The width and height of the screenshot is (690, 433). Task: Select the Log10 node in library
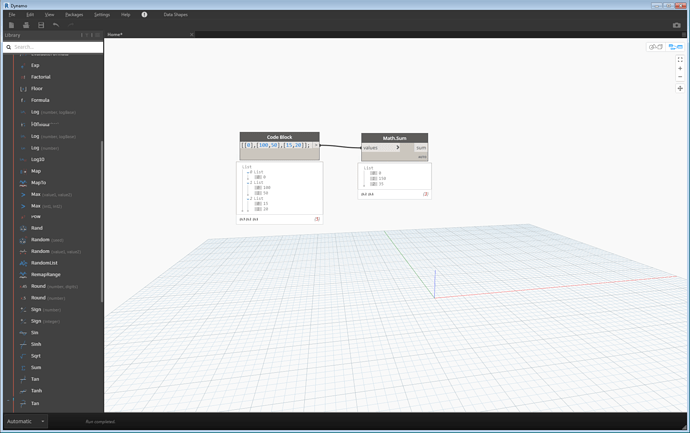click(x=38, y=159)
